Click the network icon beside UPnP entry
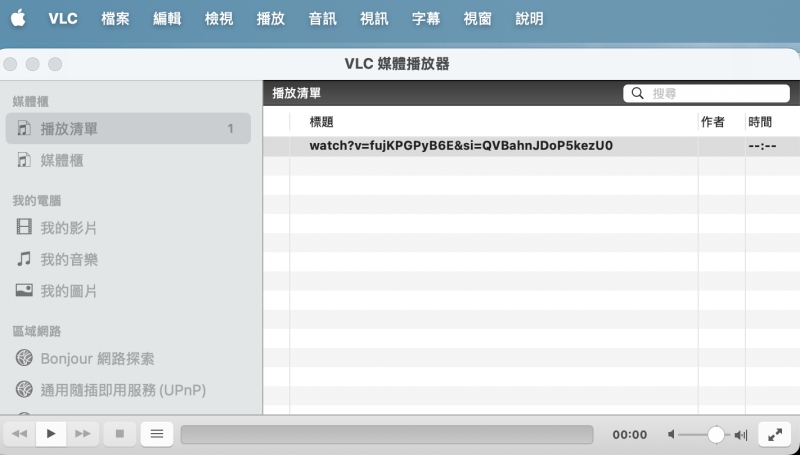 (x=24, y=390)
